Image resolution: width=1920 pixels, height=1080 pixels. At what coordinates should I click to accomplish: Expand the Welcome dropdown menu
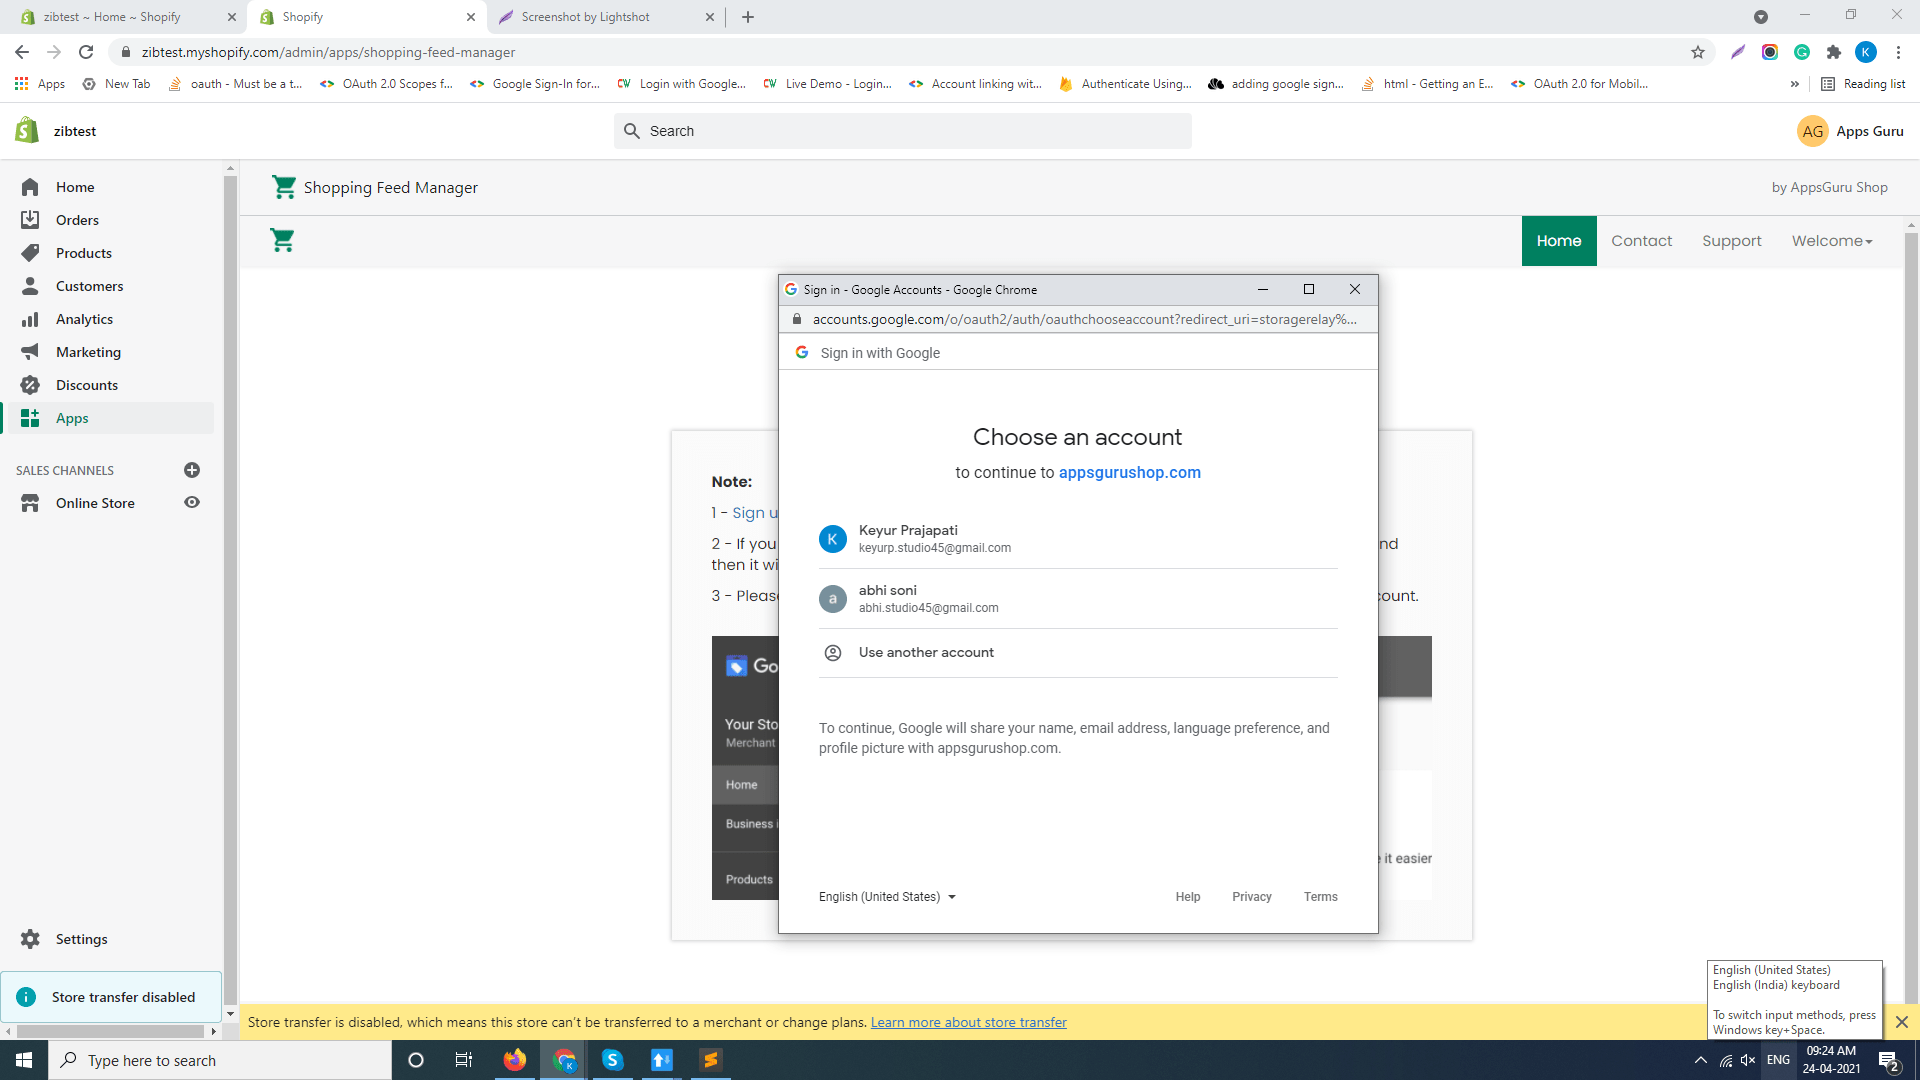tap(1831, 241)
